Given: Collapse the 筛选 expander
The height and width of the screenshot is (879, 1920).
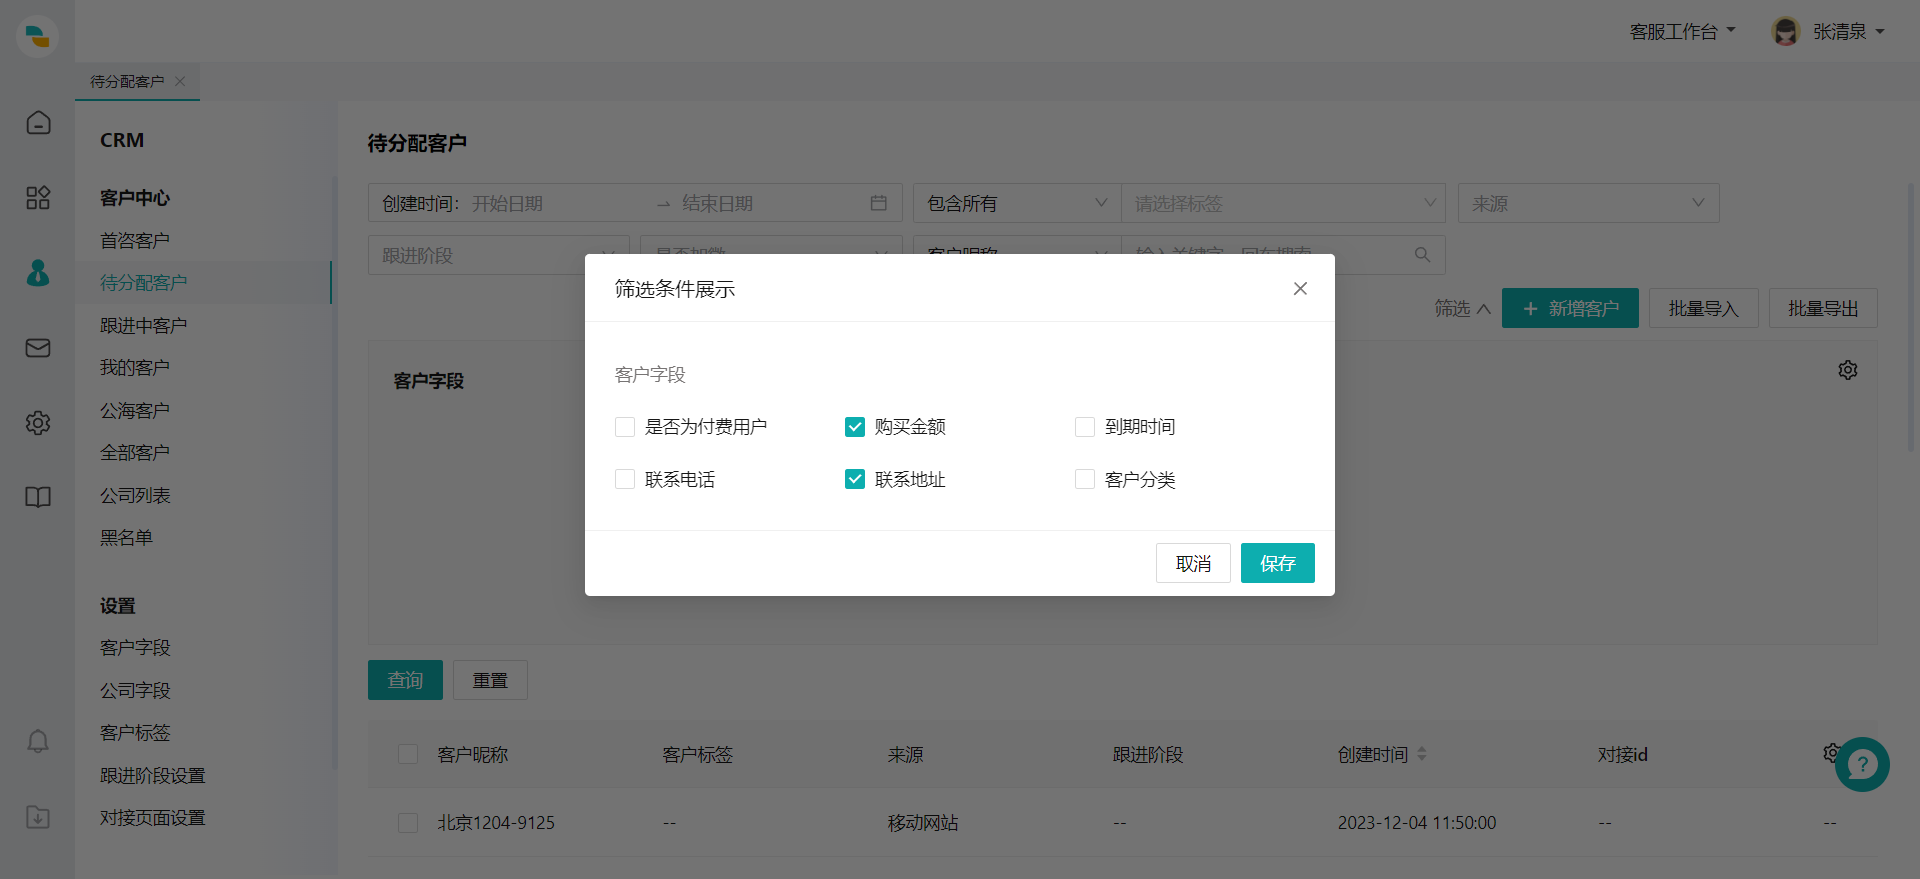Looking at the screenshot, I should [x=1462, y=308].
